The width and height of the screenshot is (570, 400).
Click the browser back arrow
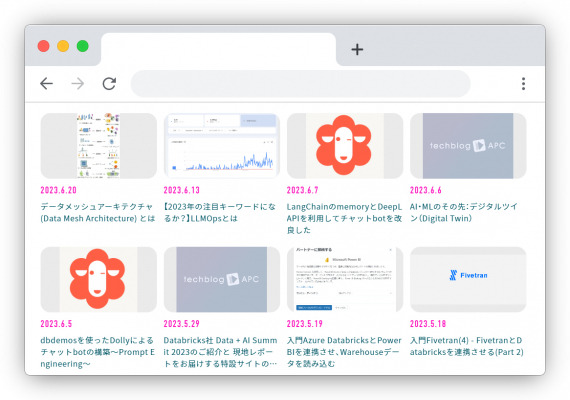coord(47,84)
